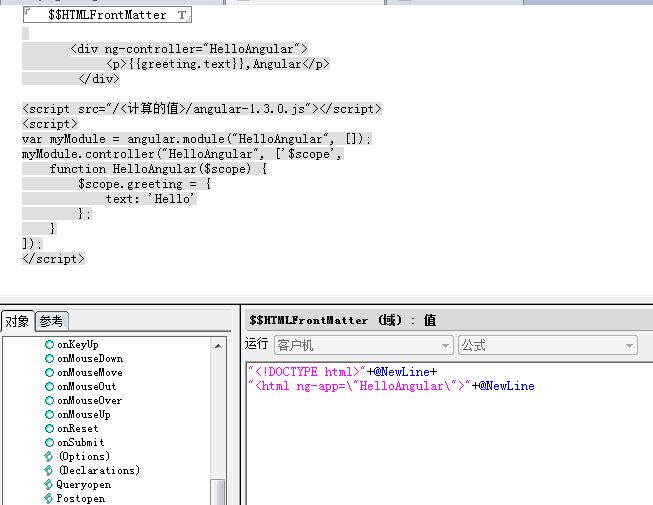Select the Queryopen event
653x505 pixels.
point(84,485)
